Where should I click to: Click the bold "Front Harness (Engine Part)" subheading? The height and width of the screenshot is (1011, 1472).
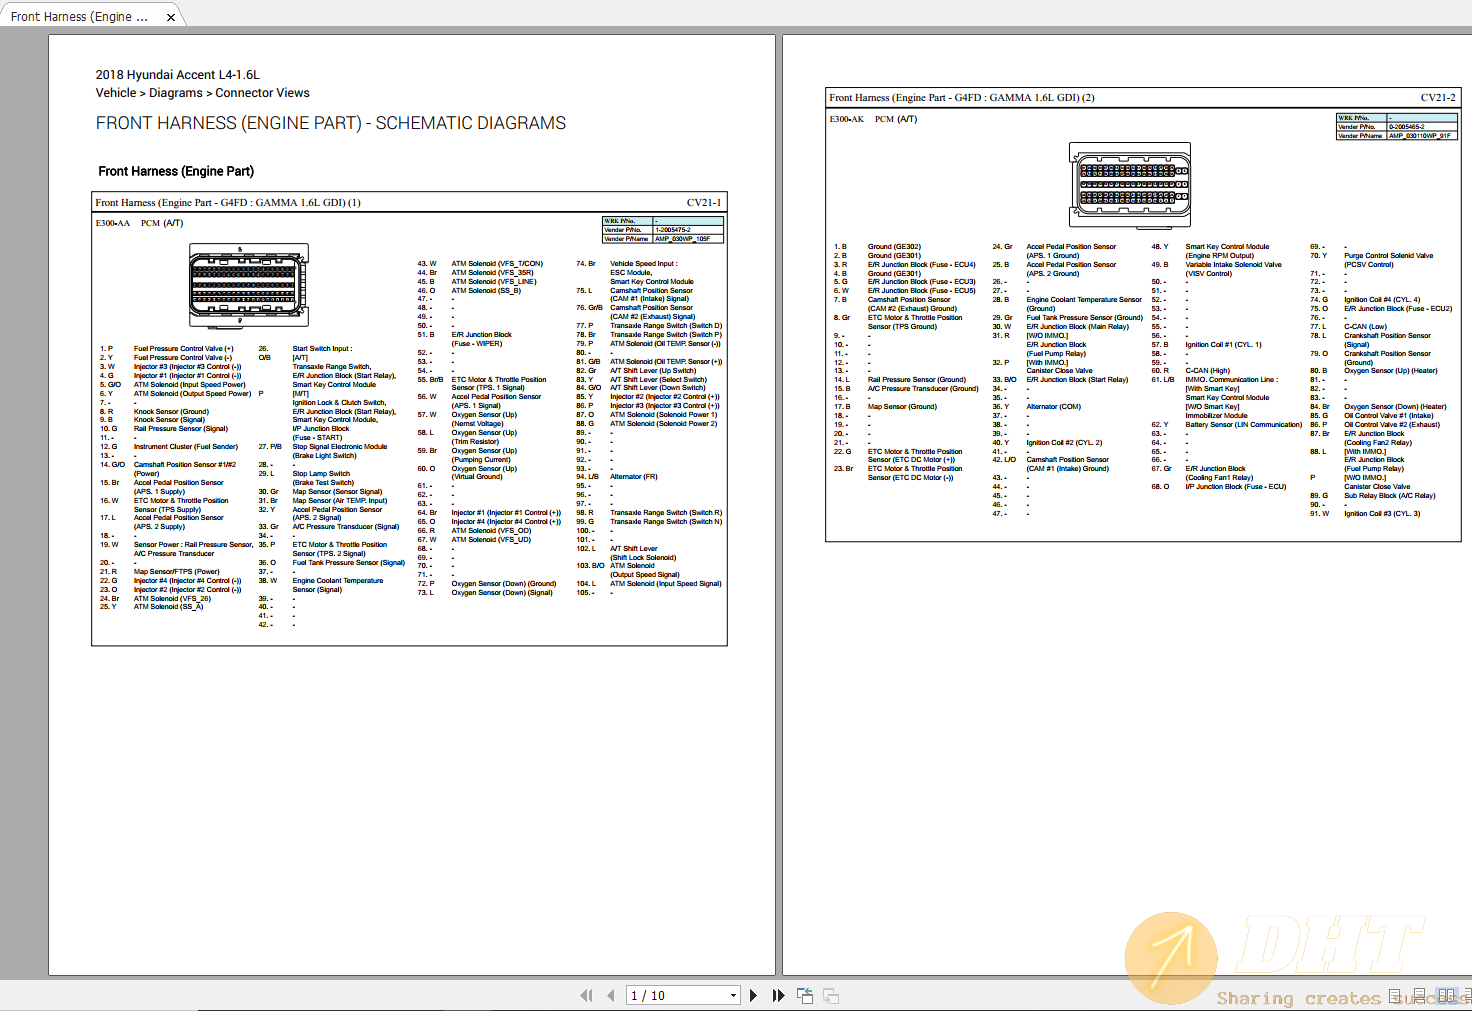tap(176, 171)
